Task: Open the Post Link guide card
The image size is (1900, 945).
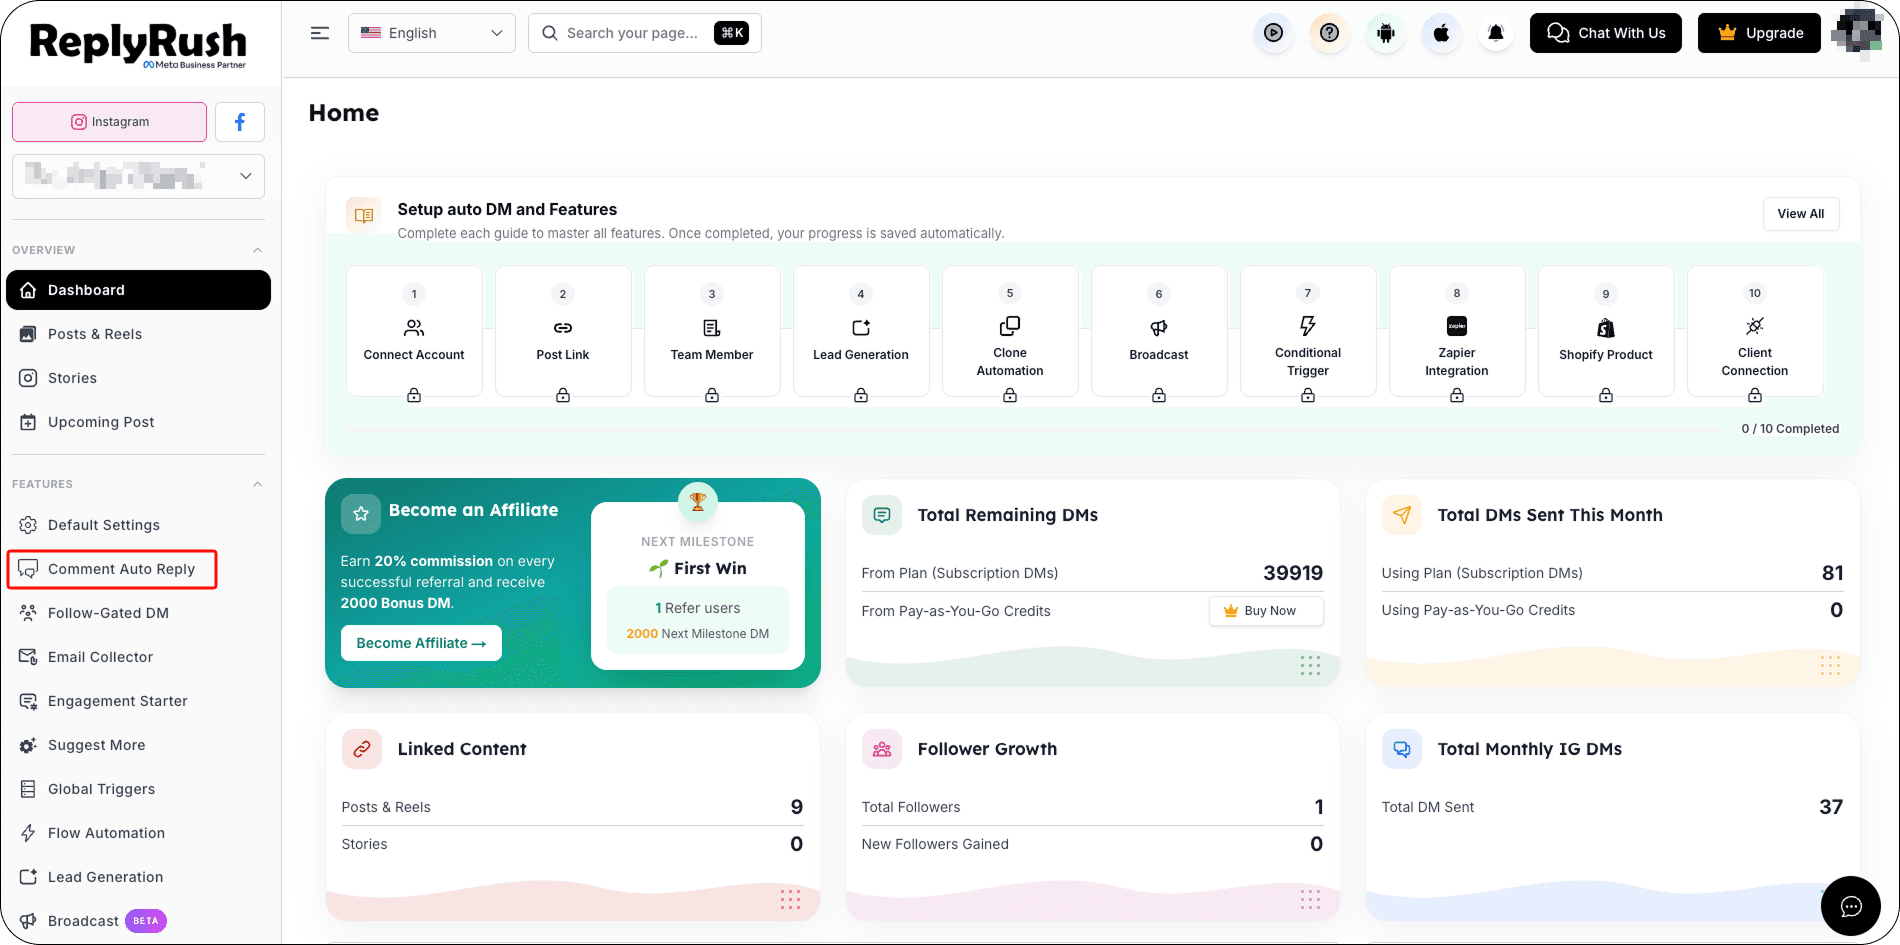Action: [563, 331]
